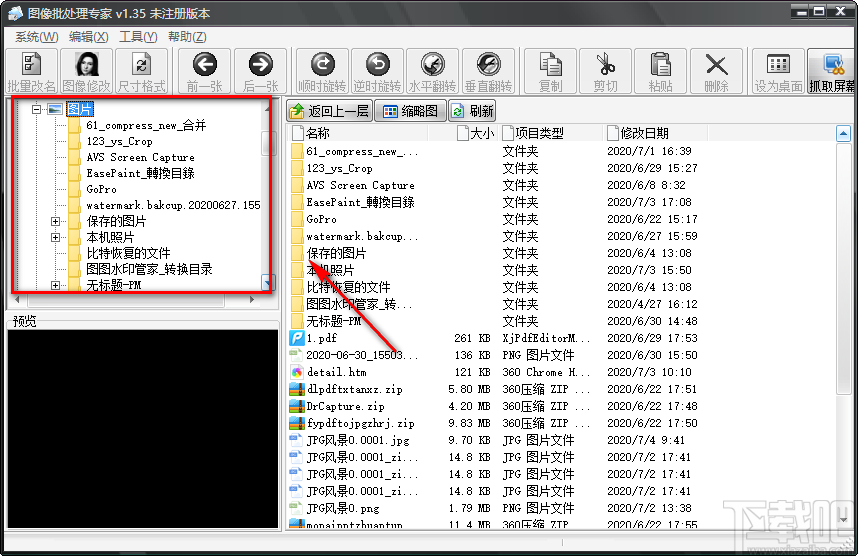
Task: Sort file list by 修改日期 column
Action: pyautogui.click(x=656, y=133)
